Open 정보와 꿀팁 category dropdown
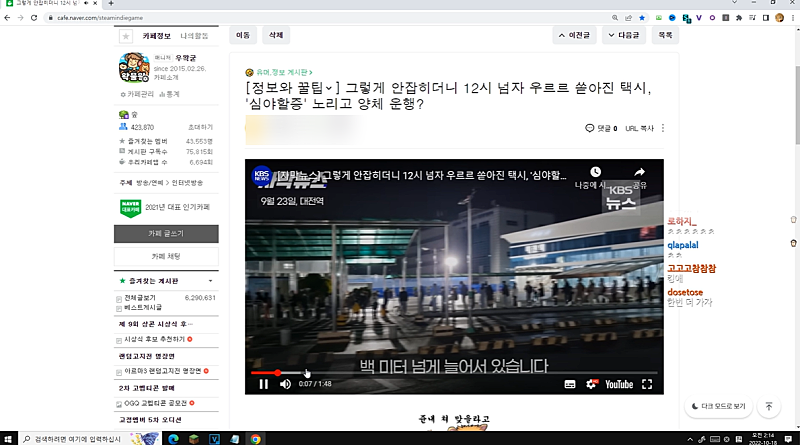800x445 pixels. pos(293,88)
